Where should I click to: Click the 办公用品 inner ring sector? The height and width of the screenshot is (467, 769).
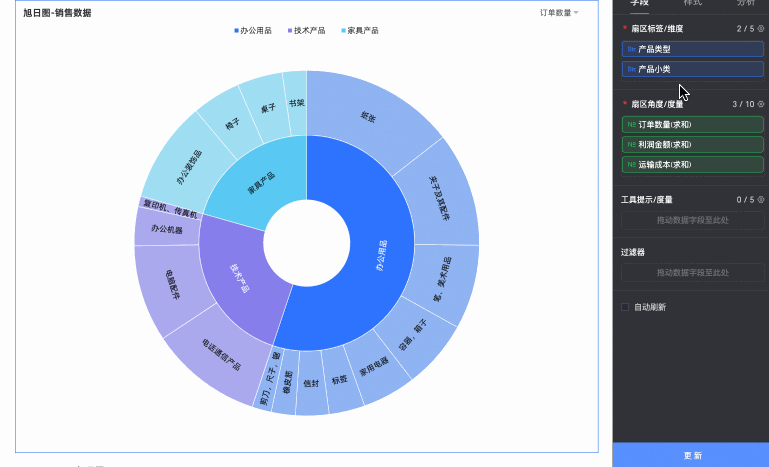[381, 255]
